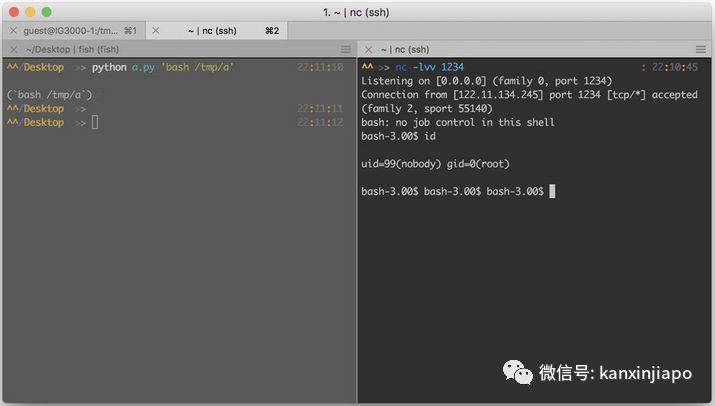Focus the right pane '~ | nc (ssh)' title
715x406 pixels.
(405, 49)
